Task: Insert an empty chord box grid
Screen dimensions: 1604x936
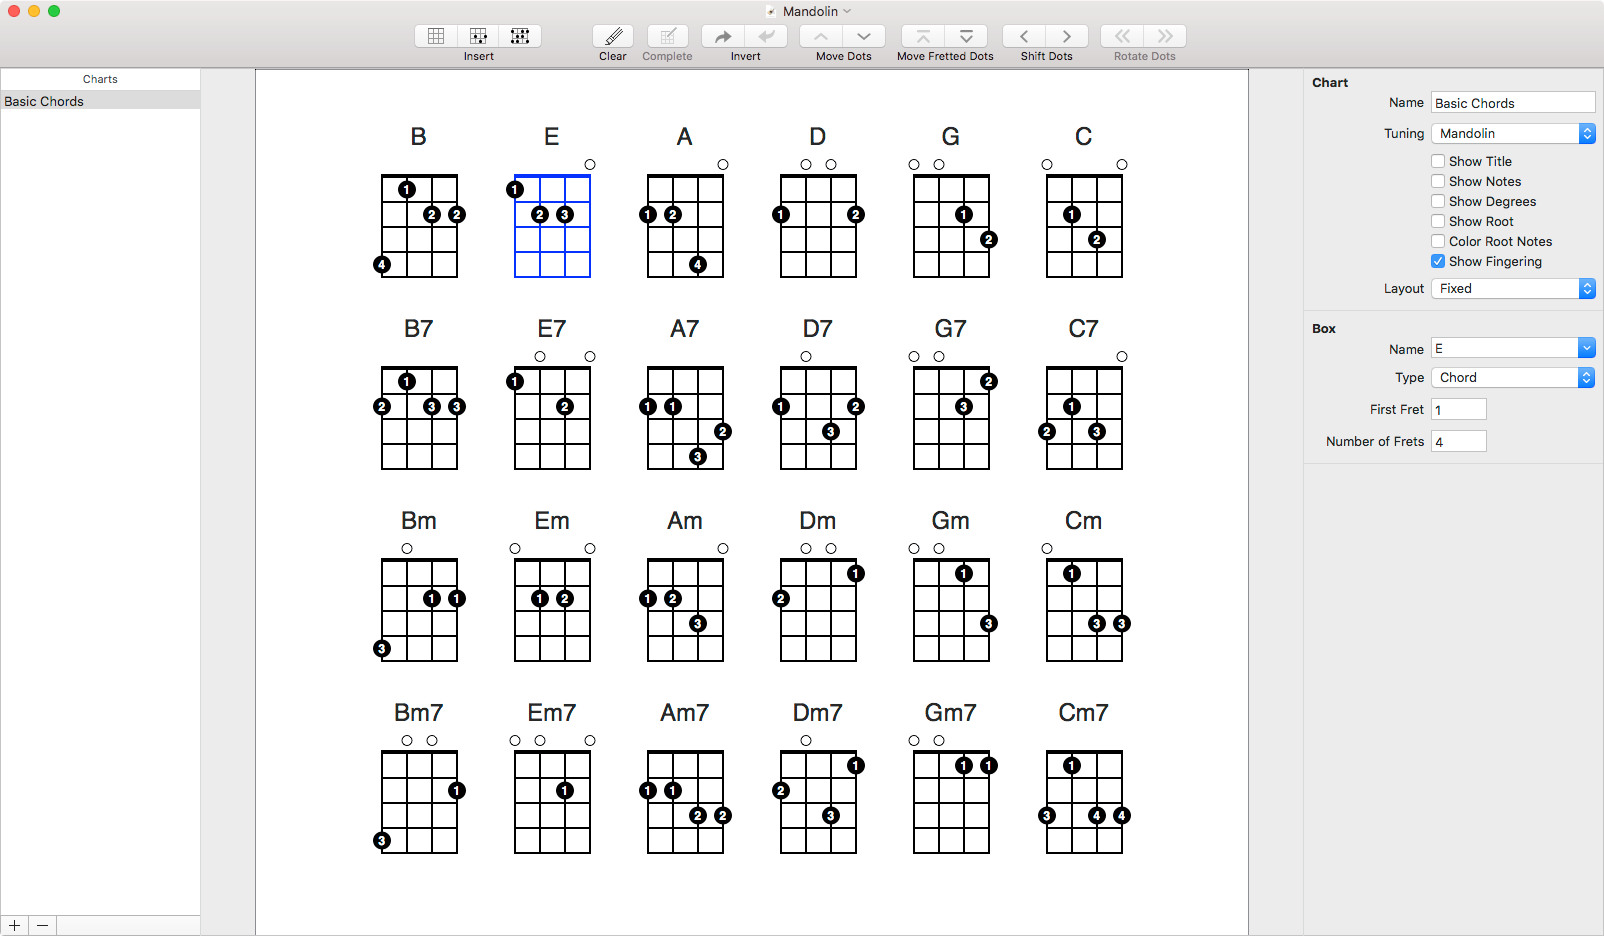Action: (x=436, y=37)
